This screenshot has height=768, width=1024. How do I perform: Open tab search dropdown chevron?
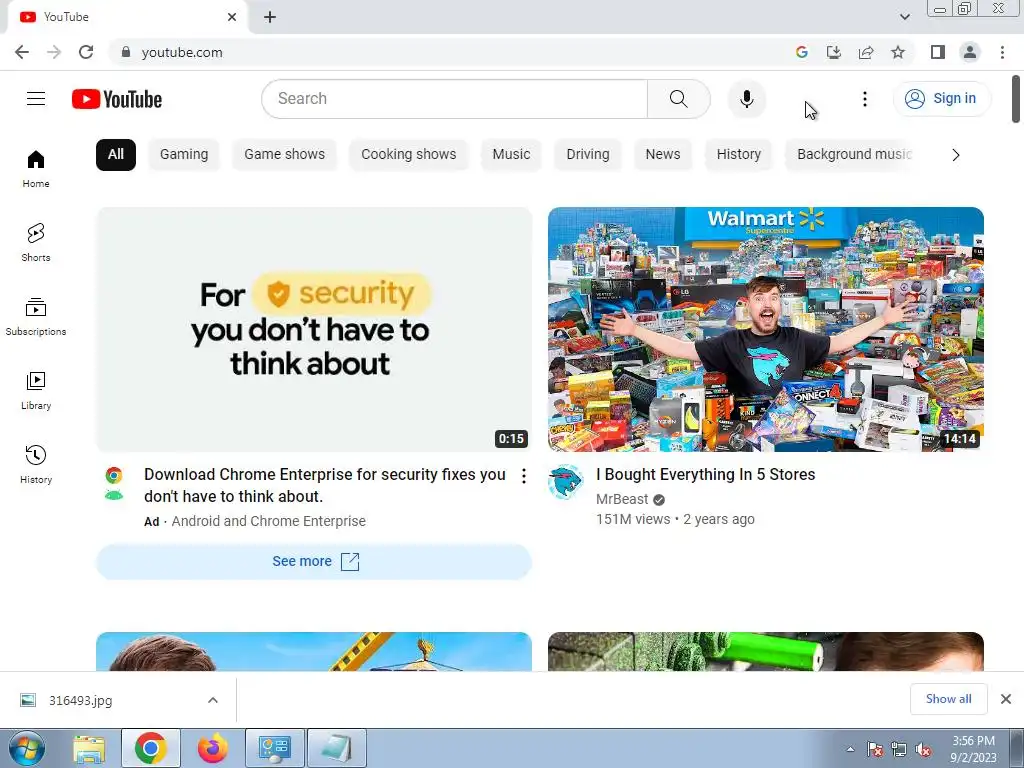point(904,17)
